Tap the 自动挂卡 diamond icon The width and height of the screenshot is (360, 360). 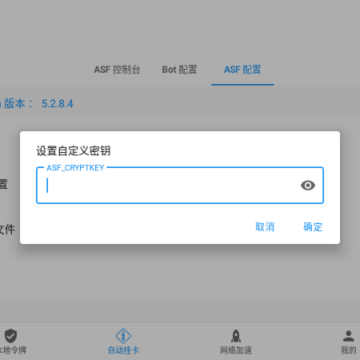[123, 336]
